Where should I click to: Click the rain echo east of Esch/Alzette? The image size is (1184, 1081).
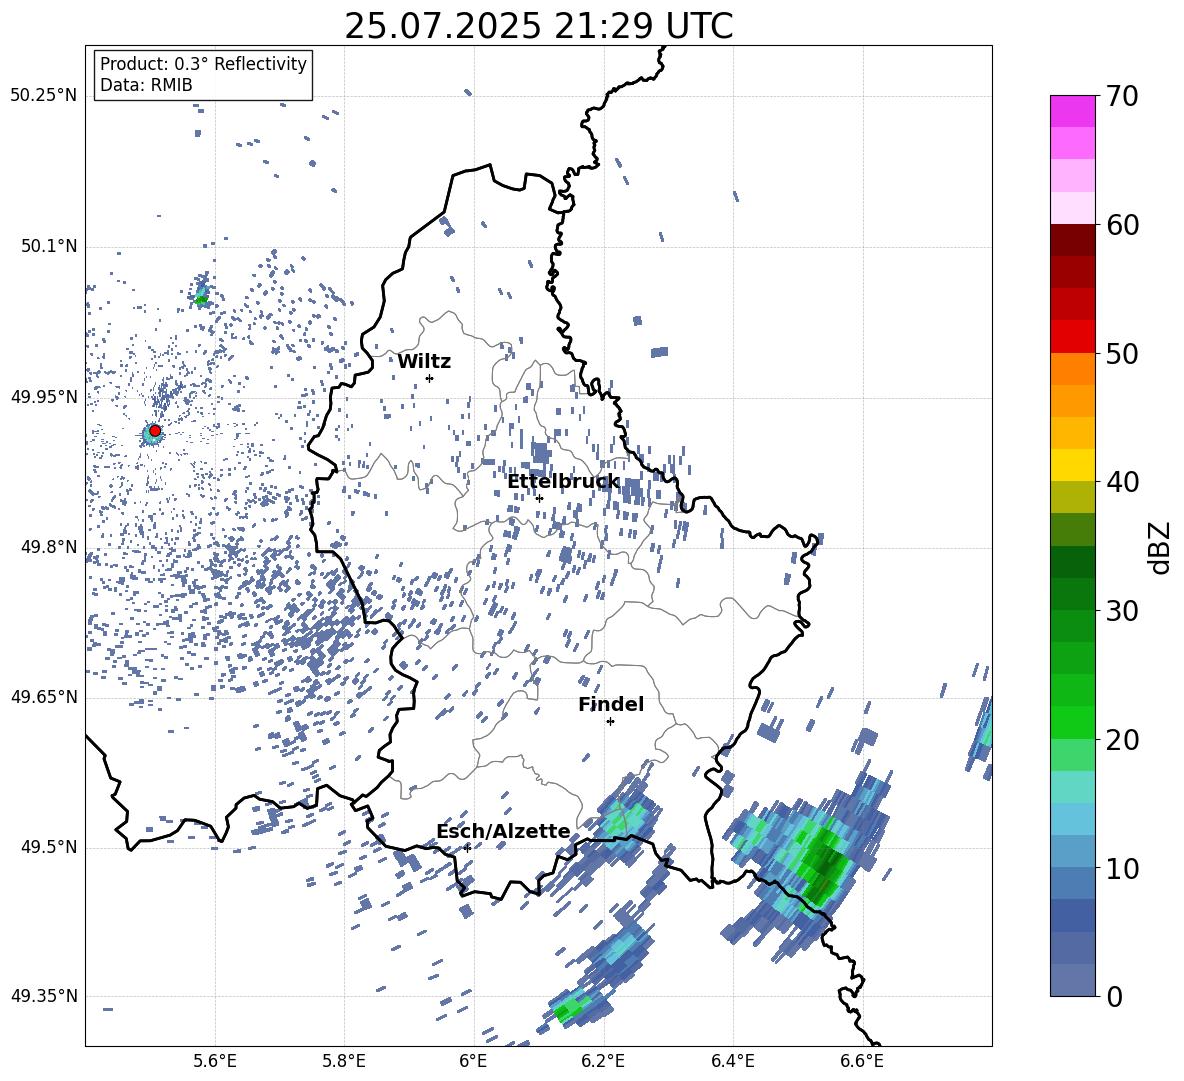pyautogui.click(x=625, y=820)
